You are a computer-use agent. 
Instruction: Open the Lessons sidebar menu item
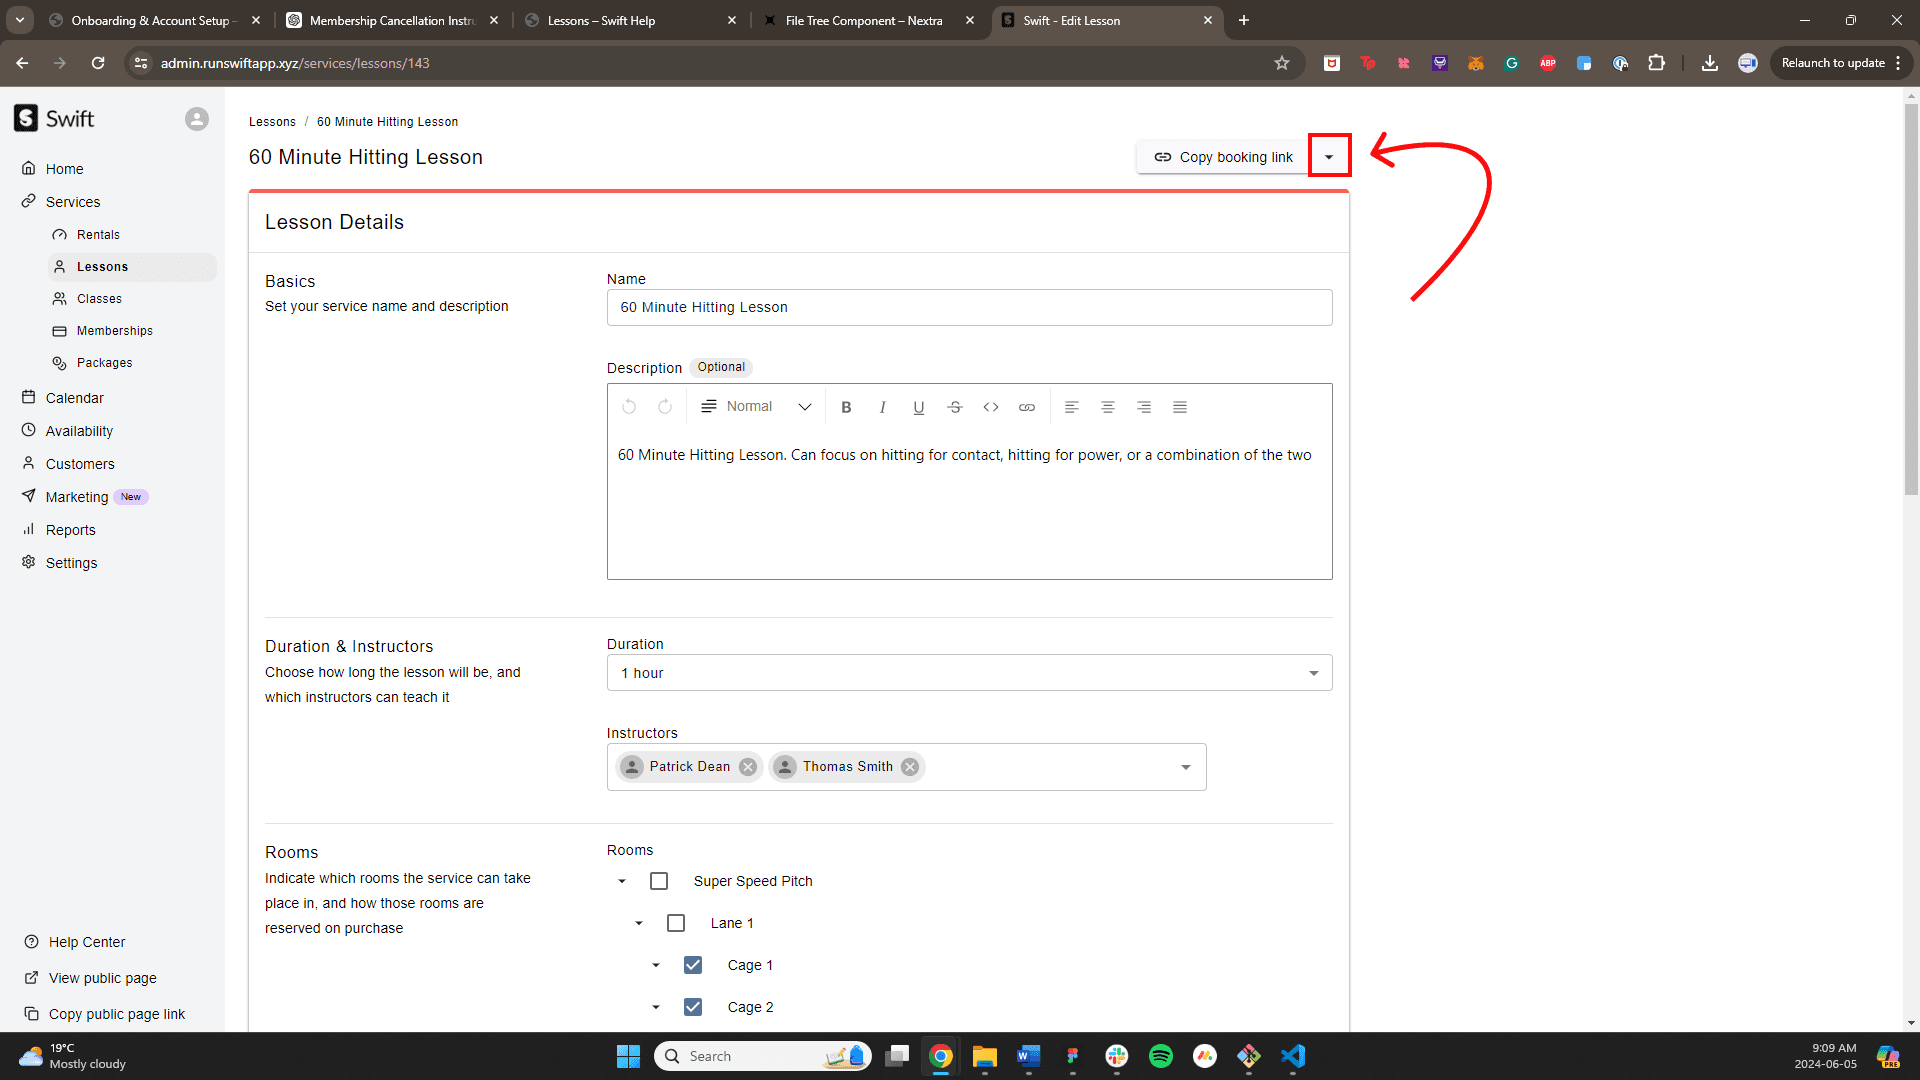(103, 265)
